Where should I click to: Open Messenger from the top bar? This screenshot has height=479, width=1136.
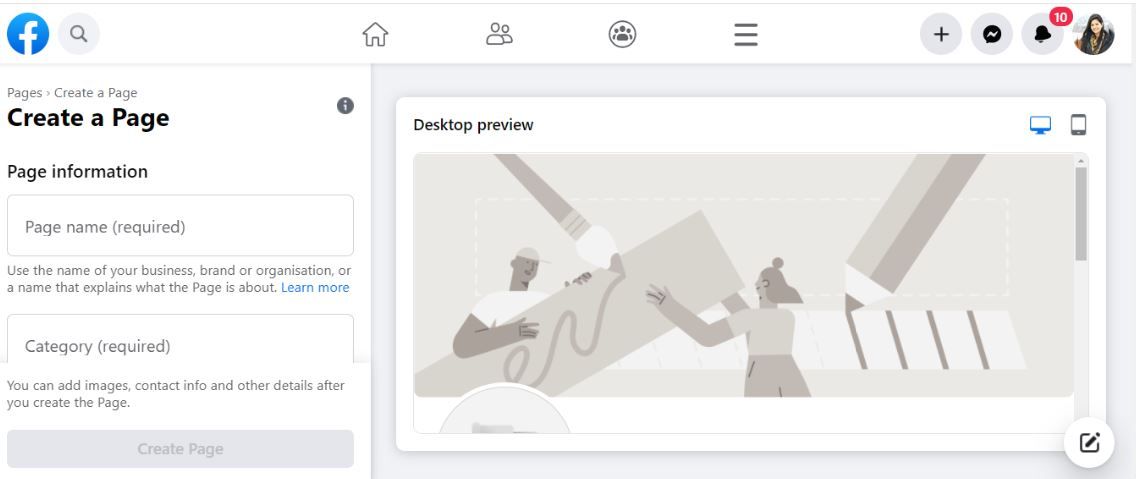coord(992,35)
